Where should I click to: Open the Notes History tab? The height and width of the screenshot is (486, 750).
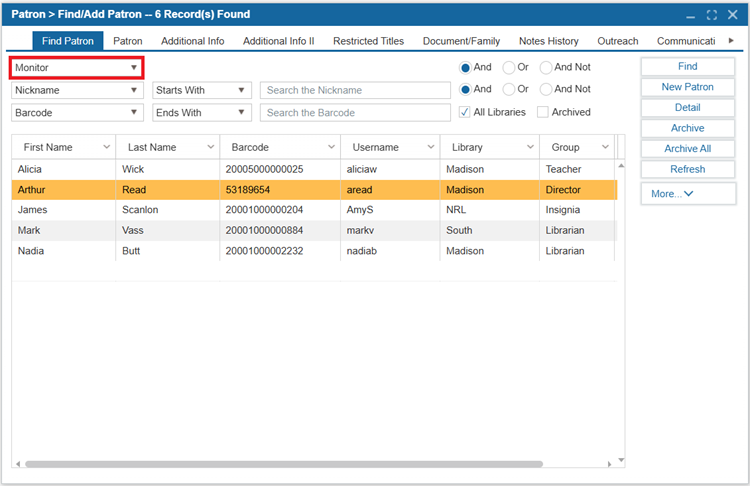549,41
